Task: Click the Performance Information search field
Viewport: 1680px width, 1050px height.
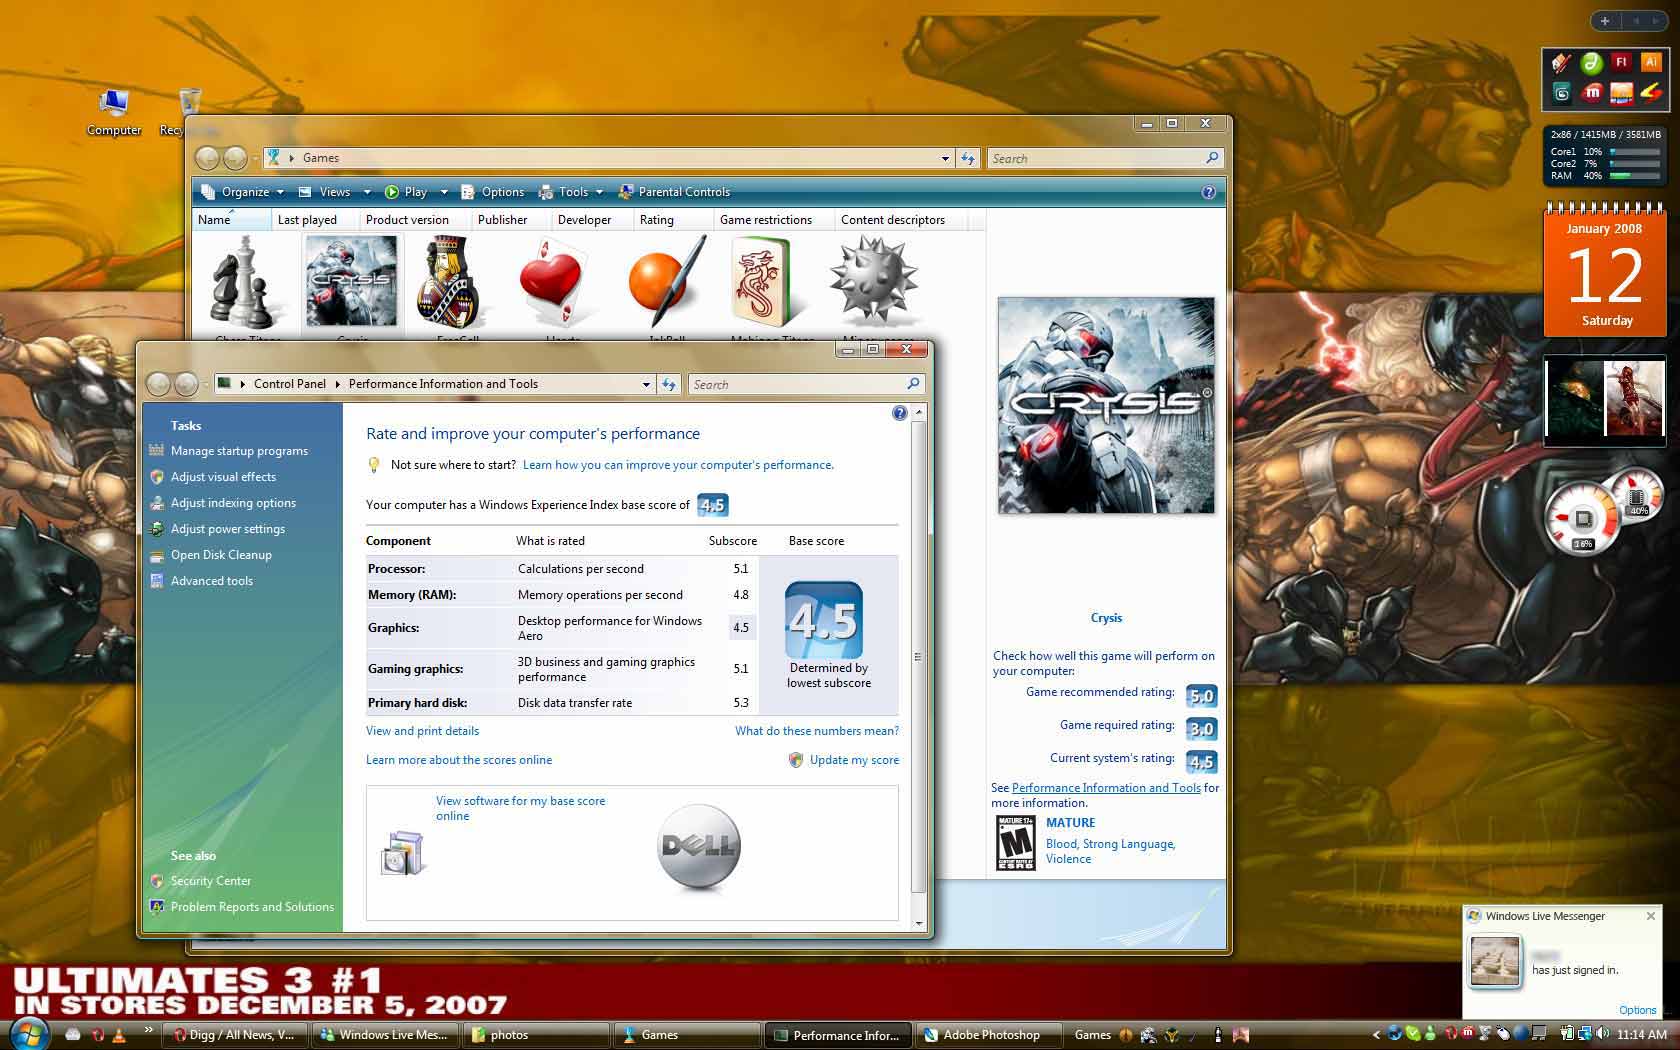Action: tap(805, 384)
